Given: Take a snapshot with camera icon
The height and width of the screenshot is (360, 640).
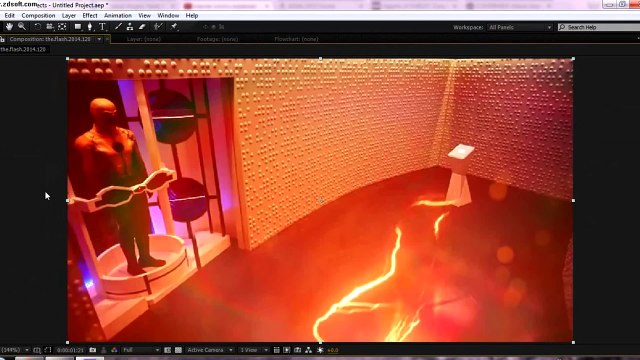Looking at the screenshot, I should [93, 350].
